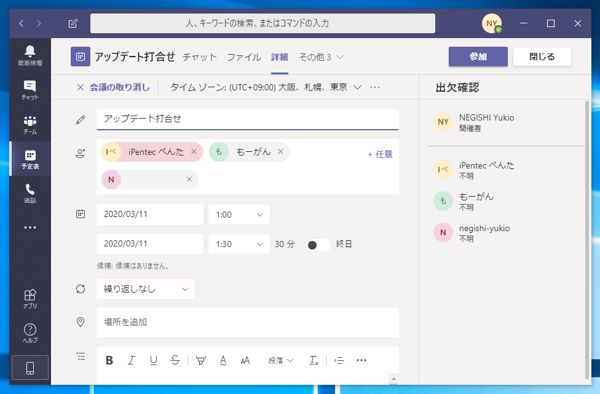
Task: Open more apps ellipsis in sidebar
Action: pyautogui.click(x=30, y=227)
